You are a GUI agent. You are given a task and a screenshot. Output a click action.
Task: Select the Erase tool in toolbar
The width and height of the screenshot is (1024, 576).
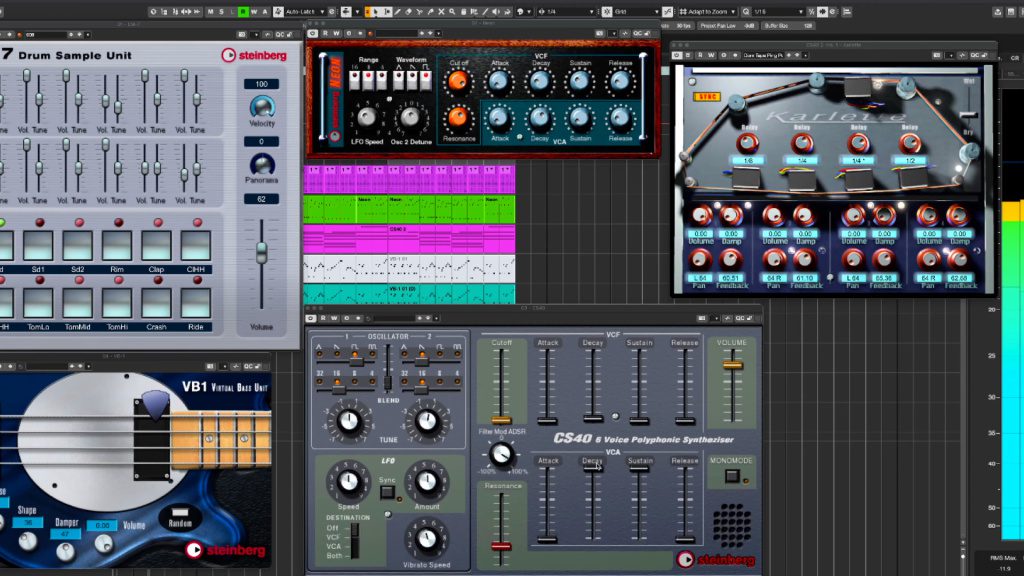(x=409, y=12)
